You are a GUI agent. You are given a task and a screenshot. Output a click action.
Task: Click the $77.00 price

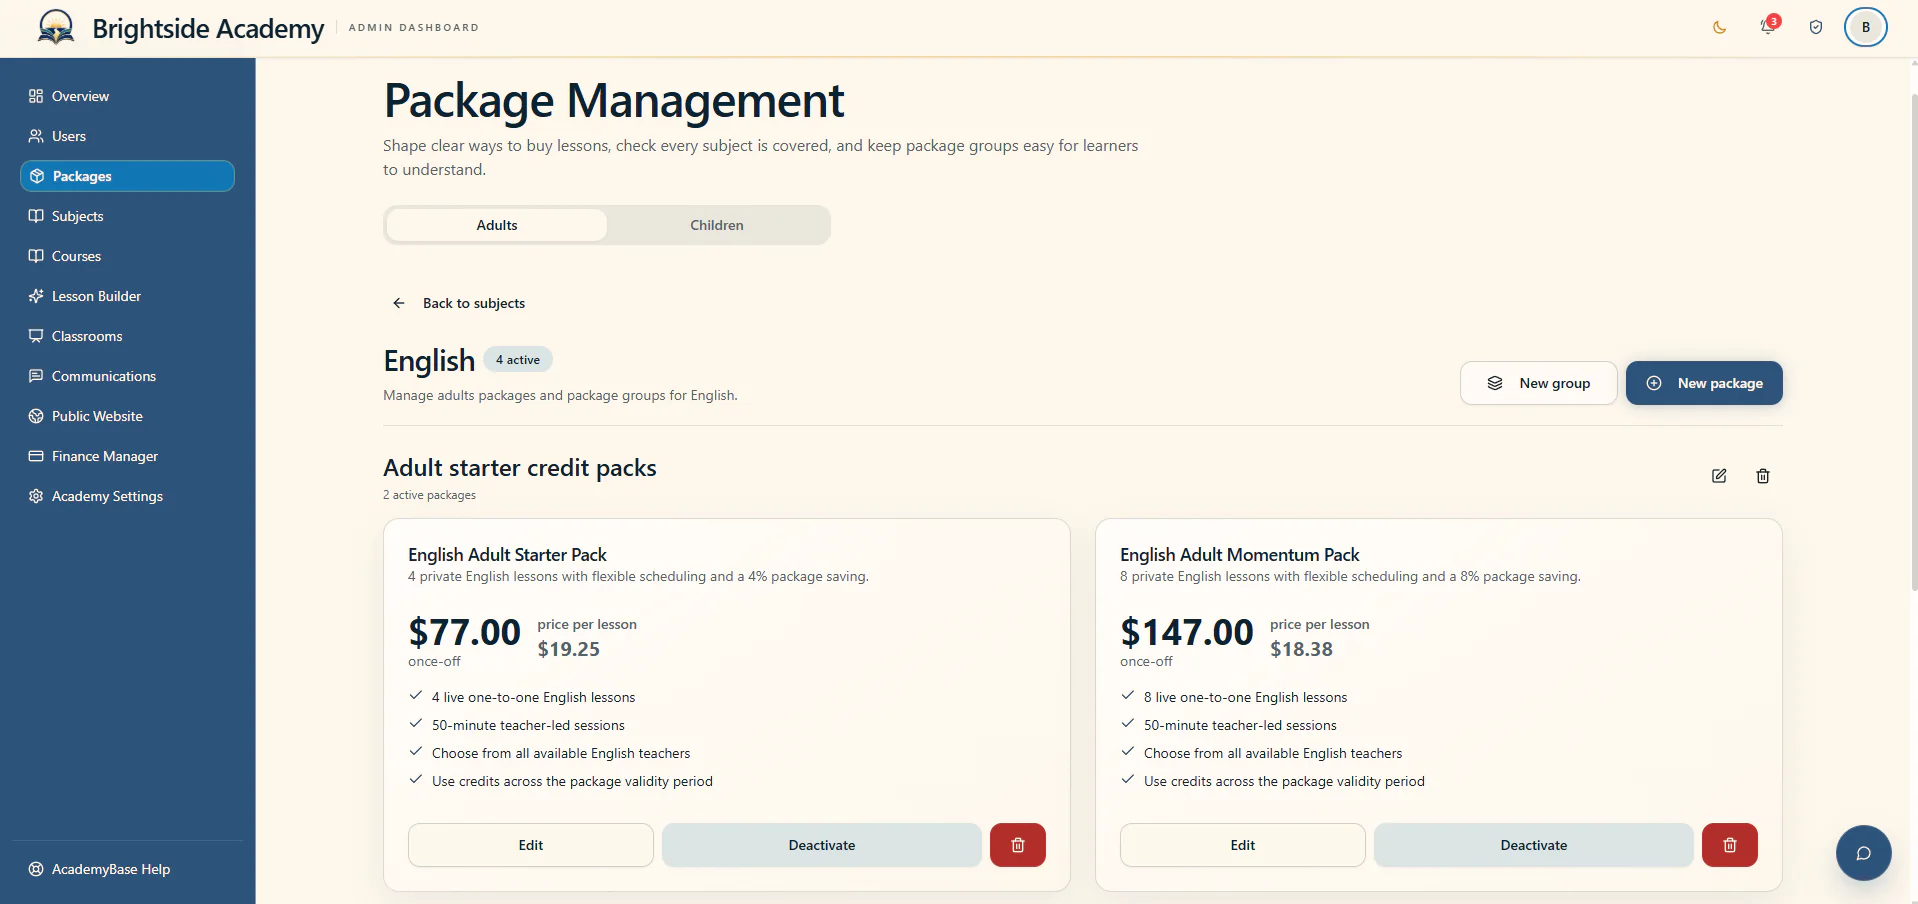(464, 632)
